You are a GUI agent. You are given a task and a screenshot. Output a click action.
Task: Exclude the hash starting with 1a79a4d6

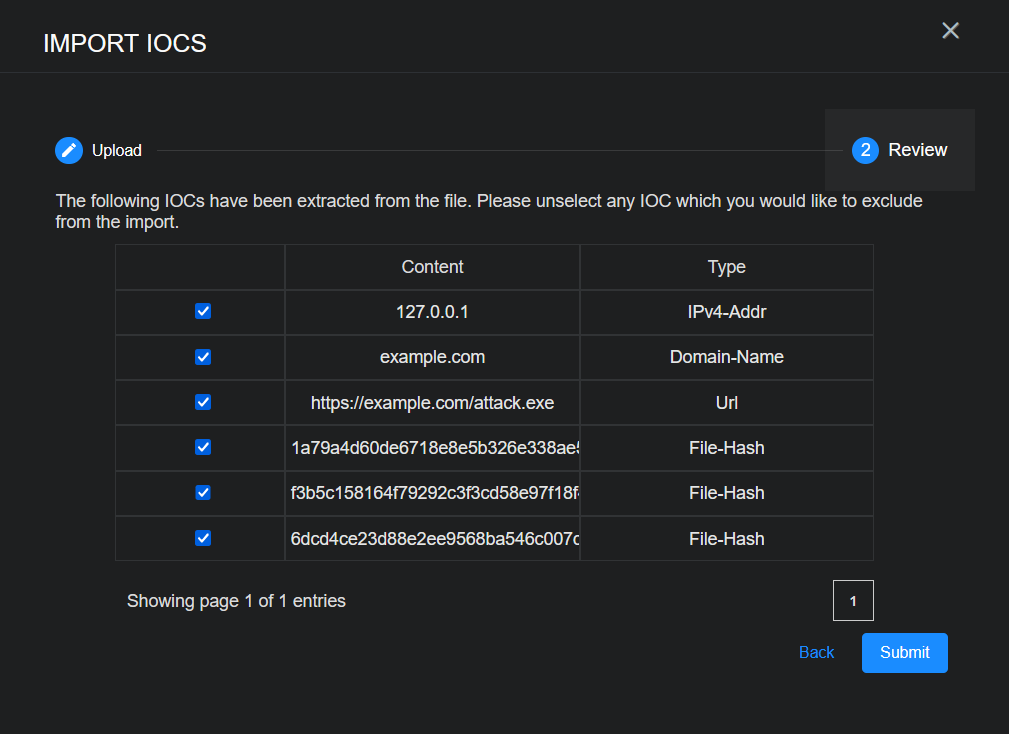point(203,447)
